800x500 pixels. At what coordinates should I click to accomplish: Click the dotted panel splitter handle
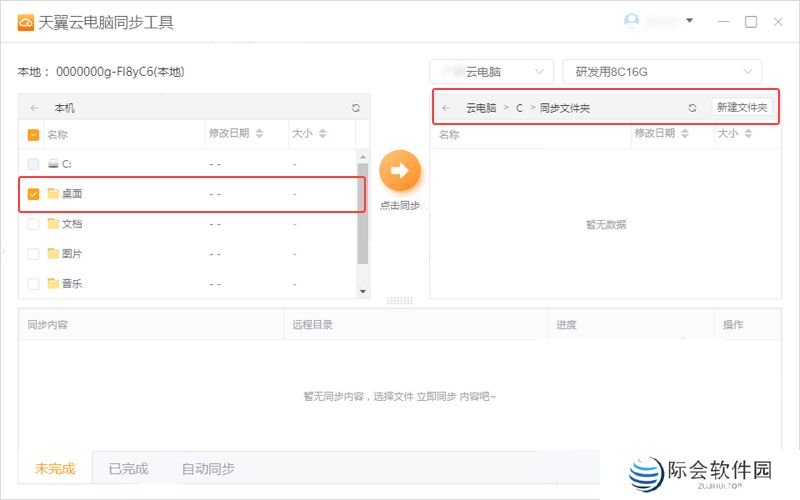(x=400, y=301)
